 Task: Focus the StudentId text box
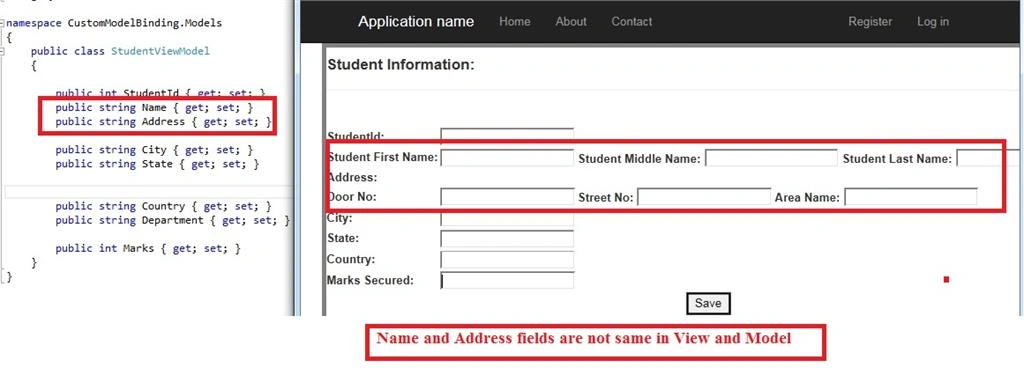point(507,135)
